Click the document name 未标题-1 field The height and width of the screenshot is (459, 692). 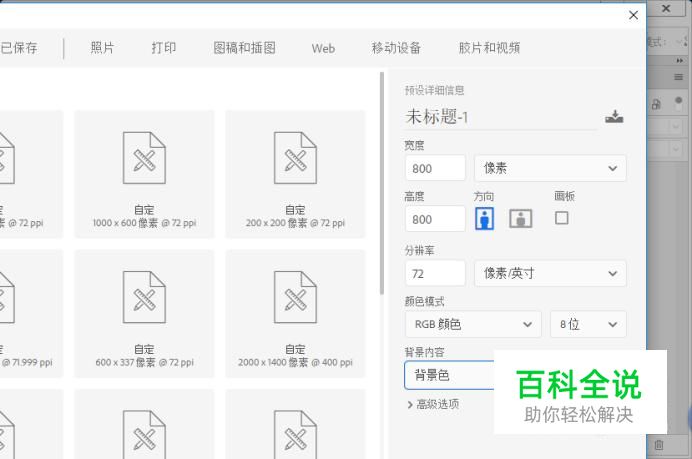(500, 117)
